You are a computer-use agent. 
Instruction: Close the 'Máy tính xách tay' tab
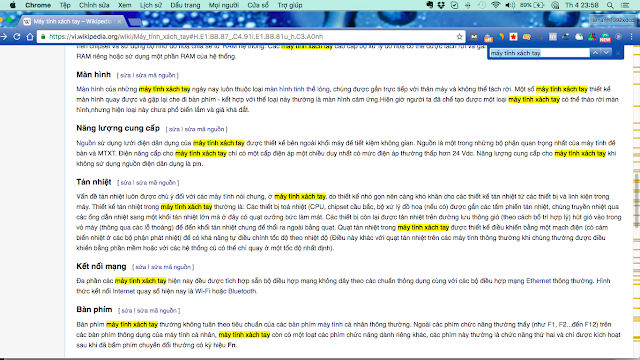[x=119, y=21]
